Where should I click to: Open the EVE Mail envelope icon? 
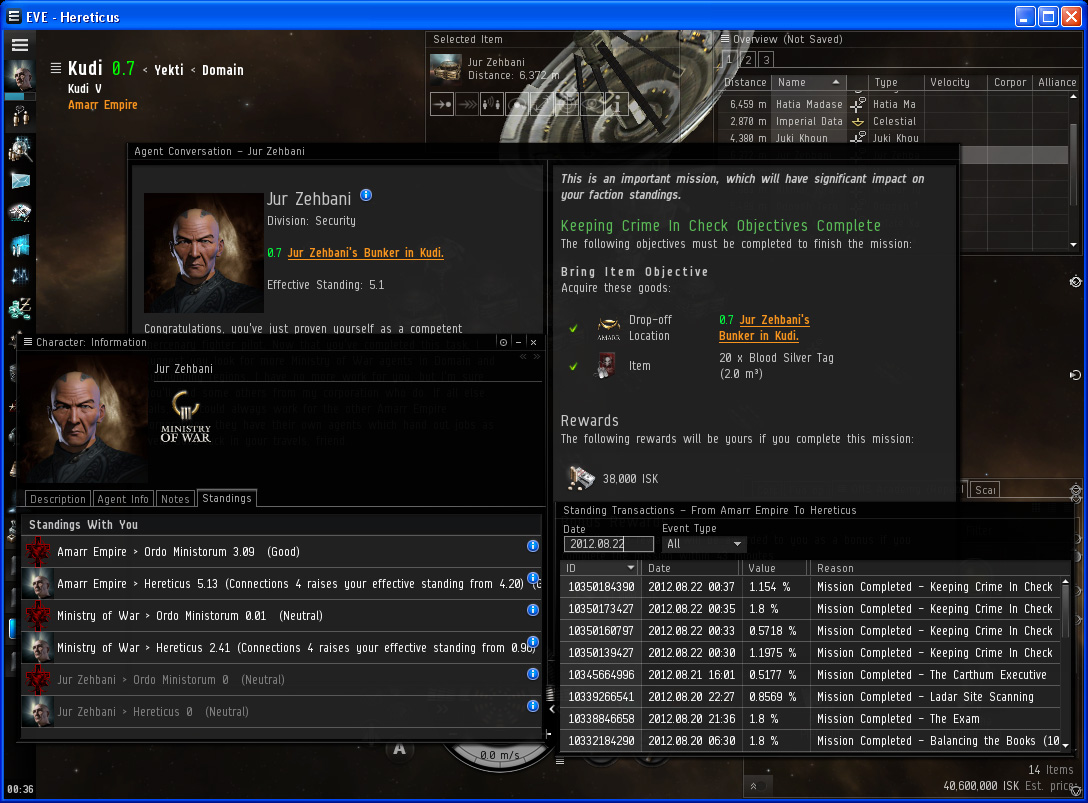tap(20, 181)
